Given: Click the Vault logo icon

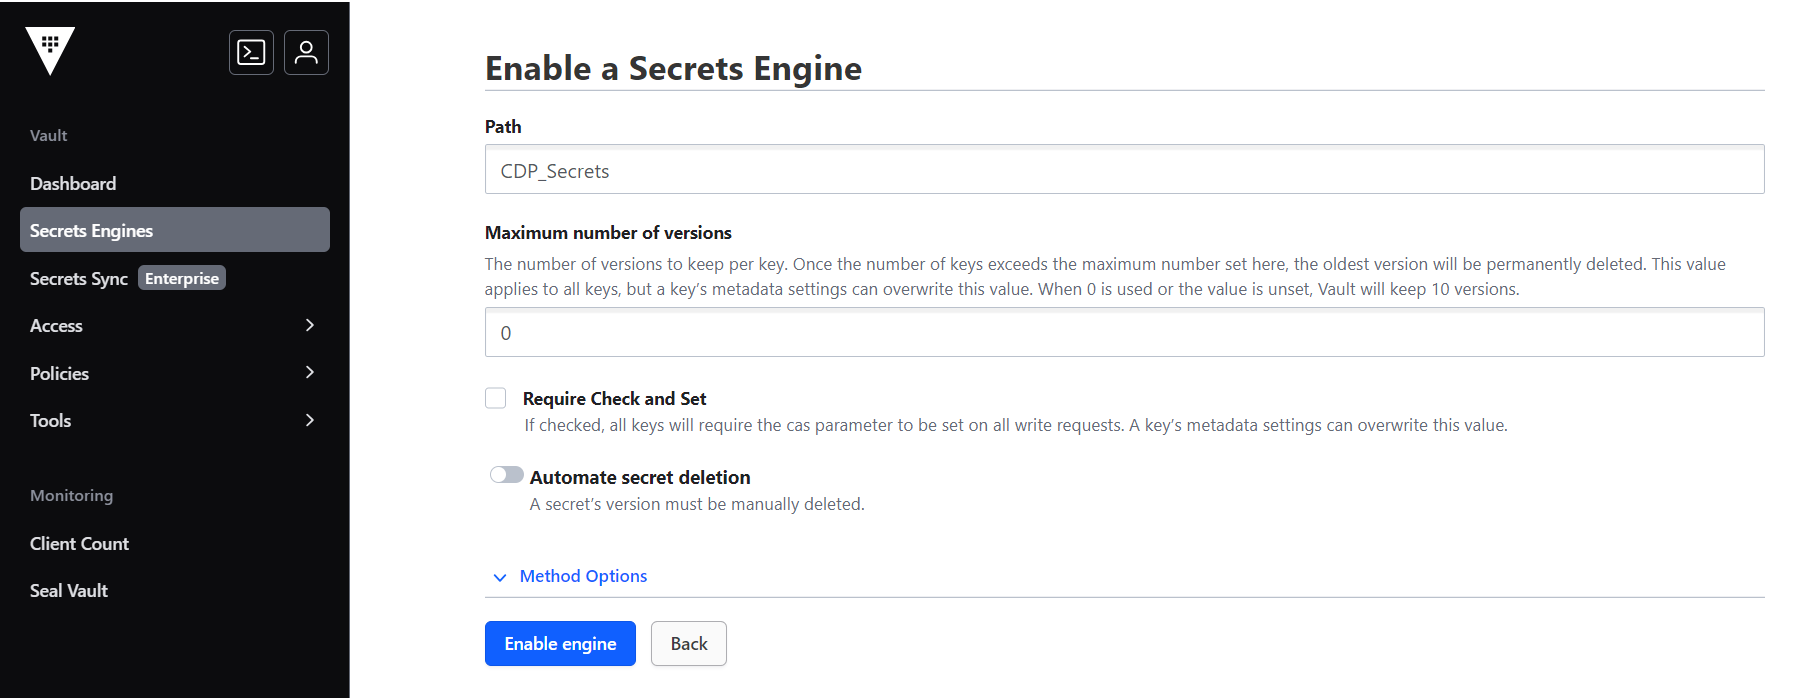Looking at the screenshot, I should (50, 50).
